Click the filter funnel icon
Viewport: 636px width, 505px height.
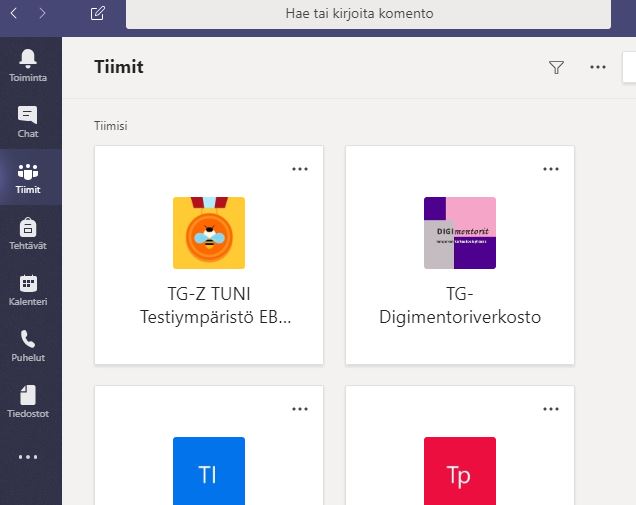(557, 67)
